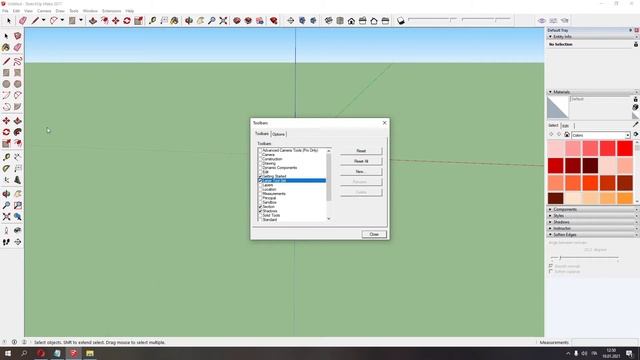Enable the Solid Tools toolbar checkbox
The image size is (640, 360).
click(260, 215)
